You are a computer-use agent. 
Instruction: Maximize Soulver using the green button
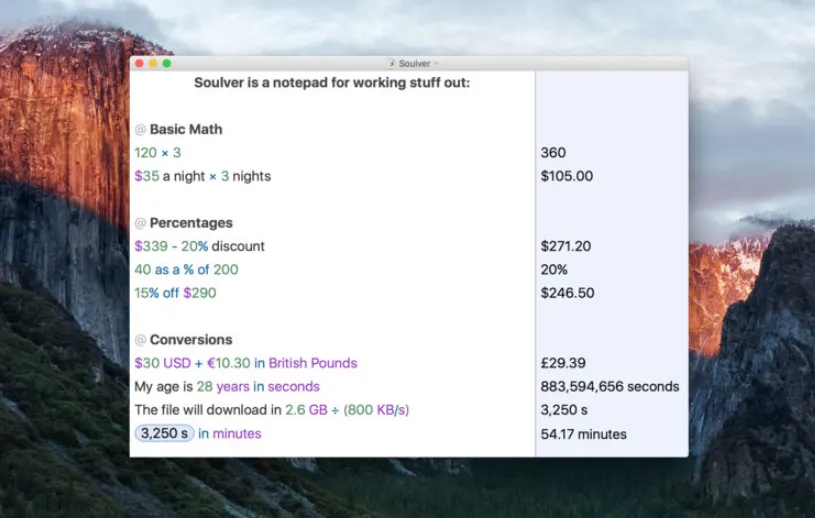167,63
